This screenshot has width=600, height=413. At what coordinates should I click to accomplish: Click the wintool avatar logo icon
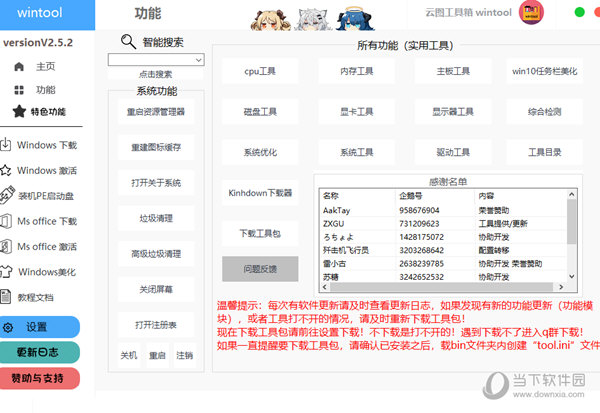tap(531, 12)
